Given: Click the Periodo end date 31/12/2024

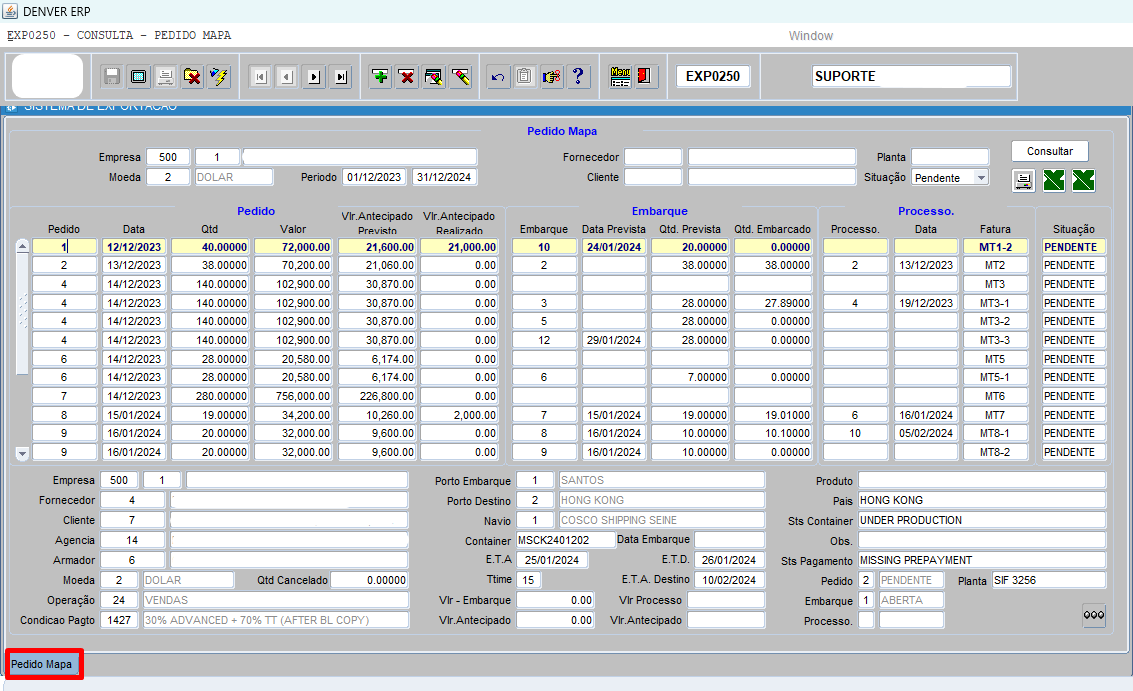Looking at the screenshot, I should [444, 177].
